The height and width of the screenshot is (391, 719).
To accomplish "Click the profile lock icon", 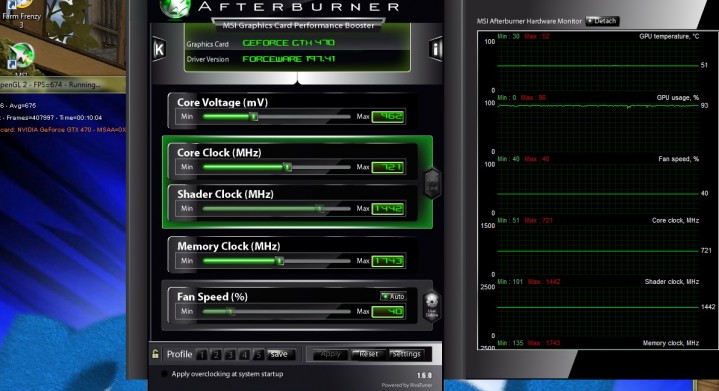I will 155,354.
